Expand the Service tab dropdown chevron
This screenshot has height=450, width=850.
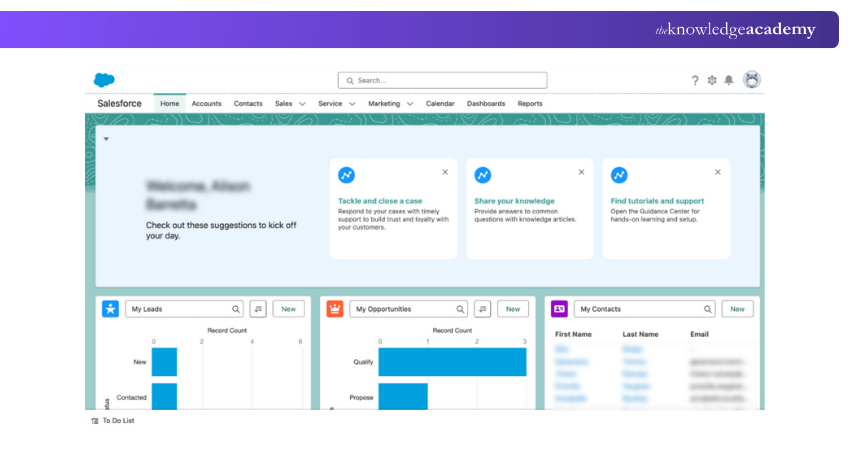pos(352,104)
